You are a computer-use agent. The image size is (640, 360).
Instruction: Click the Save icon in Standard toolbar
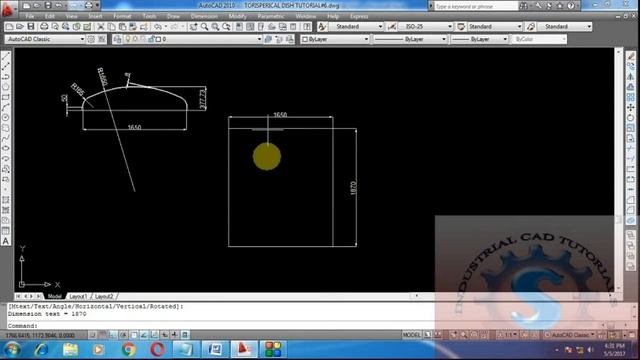click(x=31, y=27)
